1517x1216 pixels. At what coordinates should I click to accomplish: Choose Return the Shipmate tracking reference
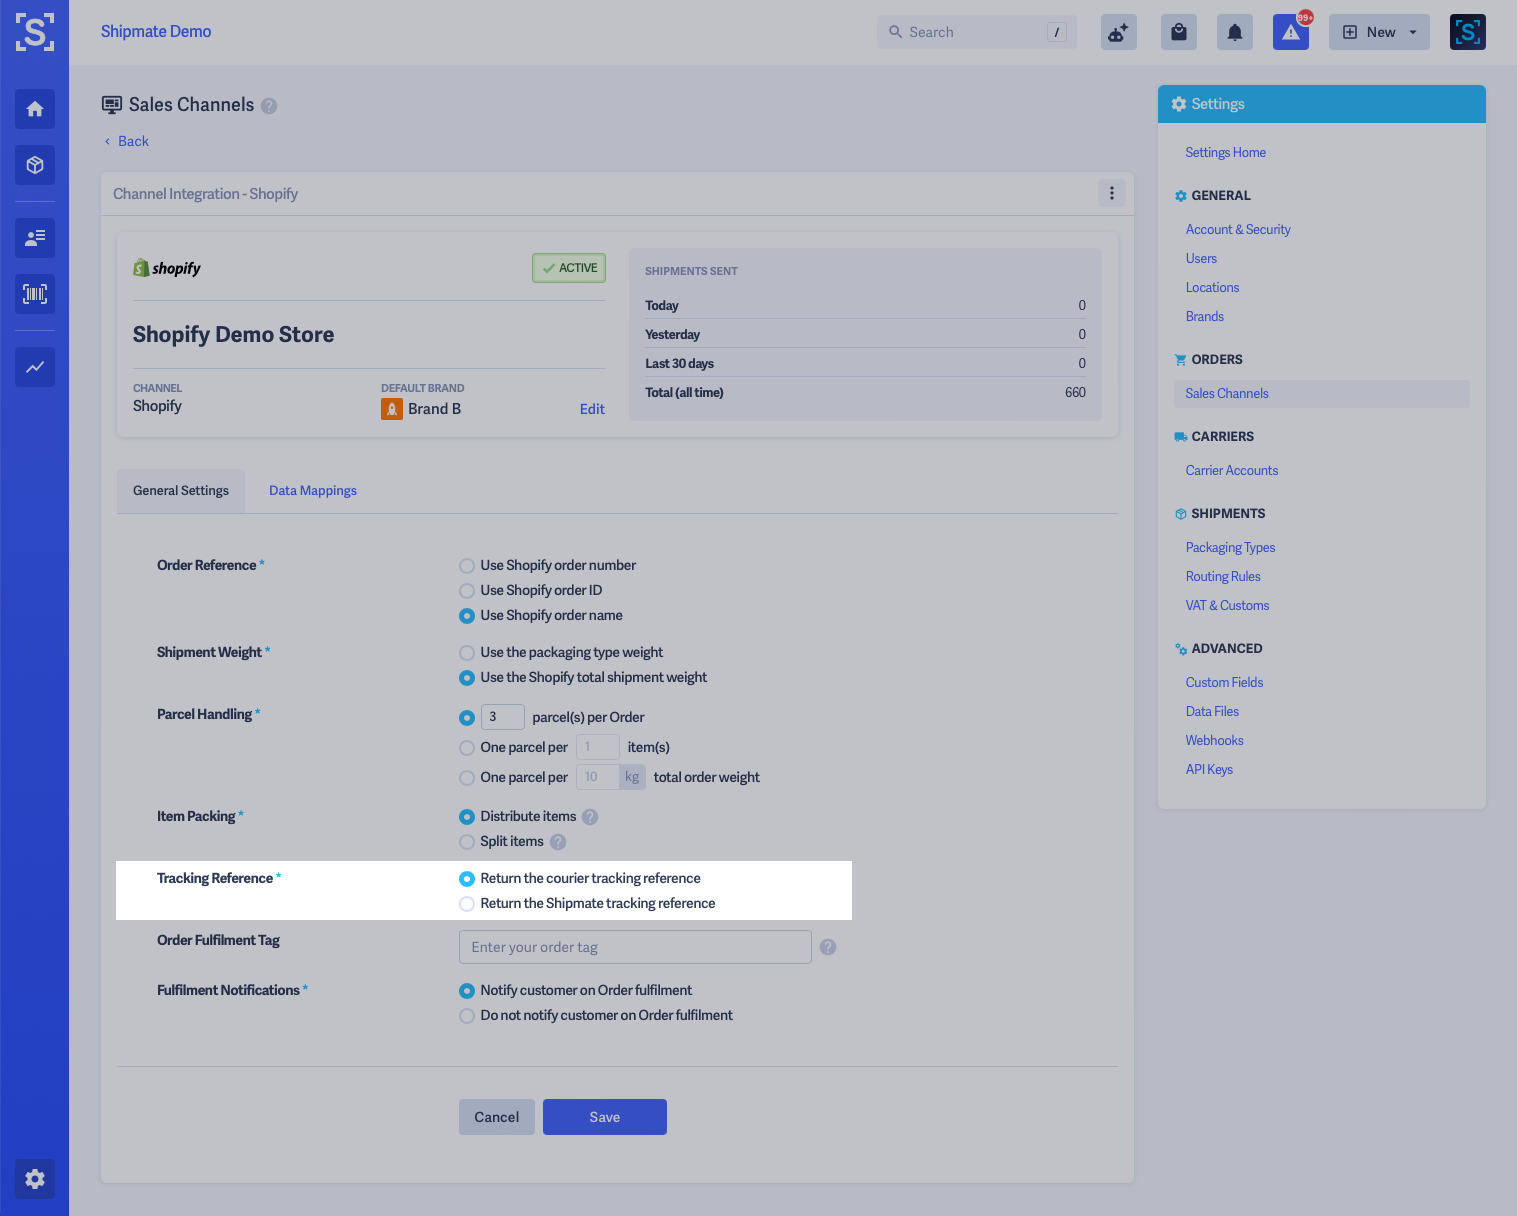click(466, 903)
